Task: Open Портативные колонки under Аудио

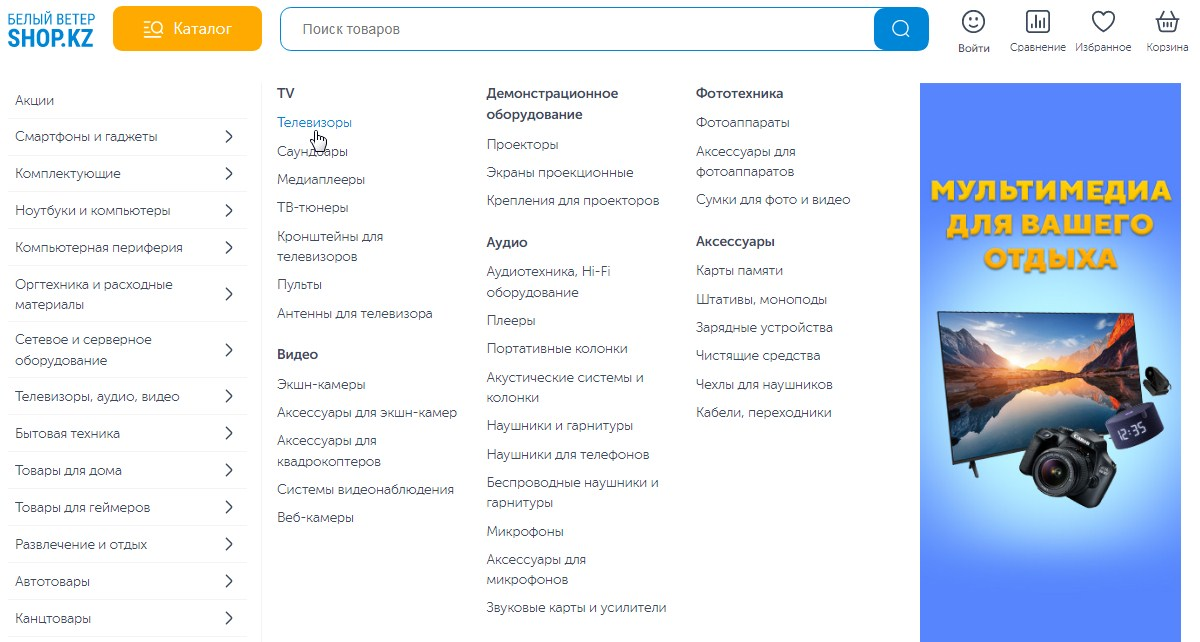Action: click(557, 349)
